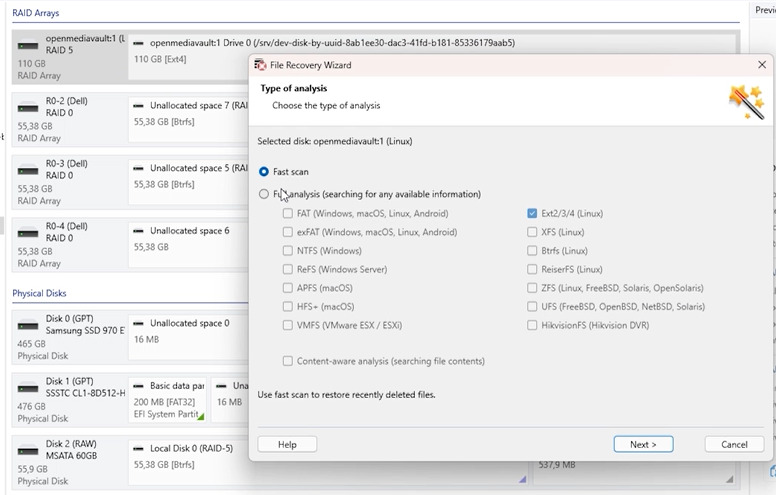Viewport: 776px width, 495px height.
Task: Tick the ReiserFS (Linux) checkbox
Action: point(532,269)
